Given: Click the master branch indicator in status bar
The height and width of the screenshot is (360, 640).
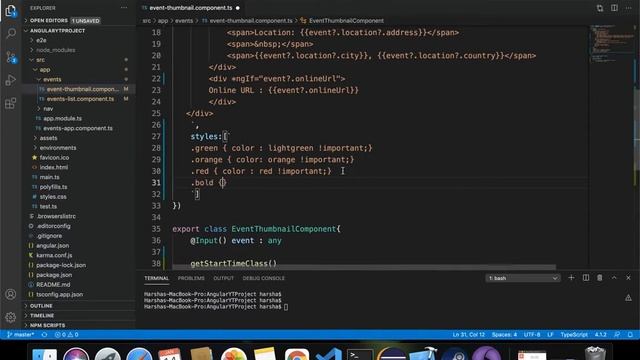Looking at the screenshot, I should tap(20, 335).
